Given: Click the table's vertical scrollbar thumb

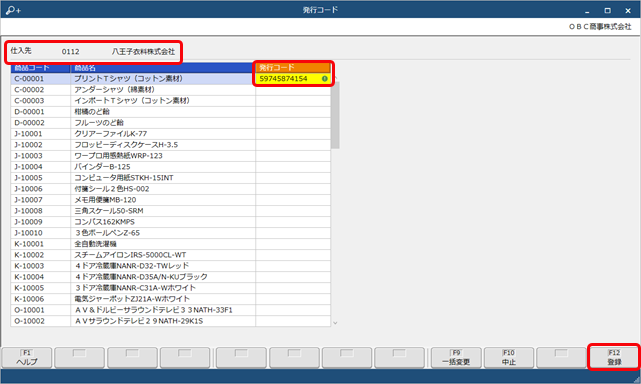Looking at the screenshot, I should 335,115.
